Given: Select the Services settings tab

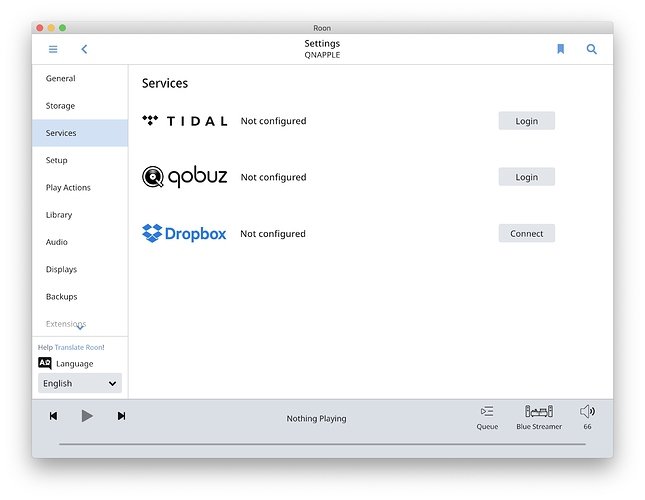Looking at the screenshot, I should click(80, 133).
